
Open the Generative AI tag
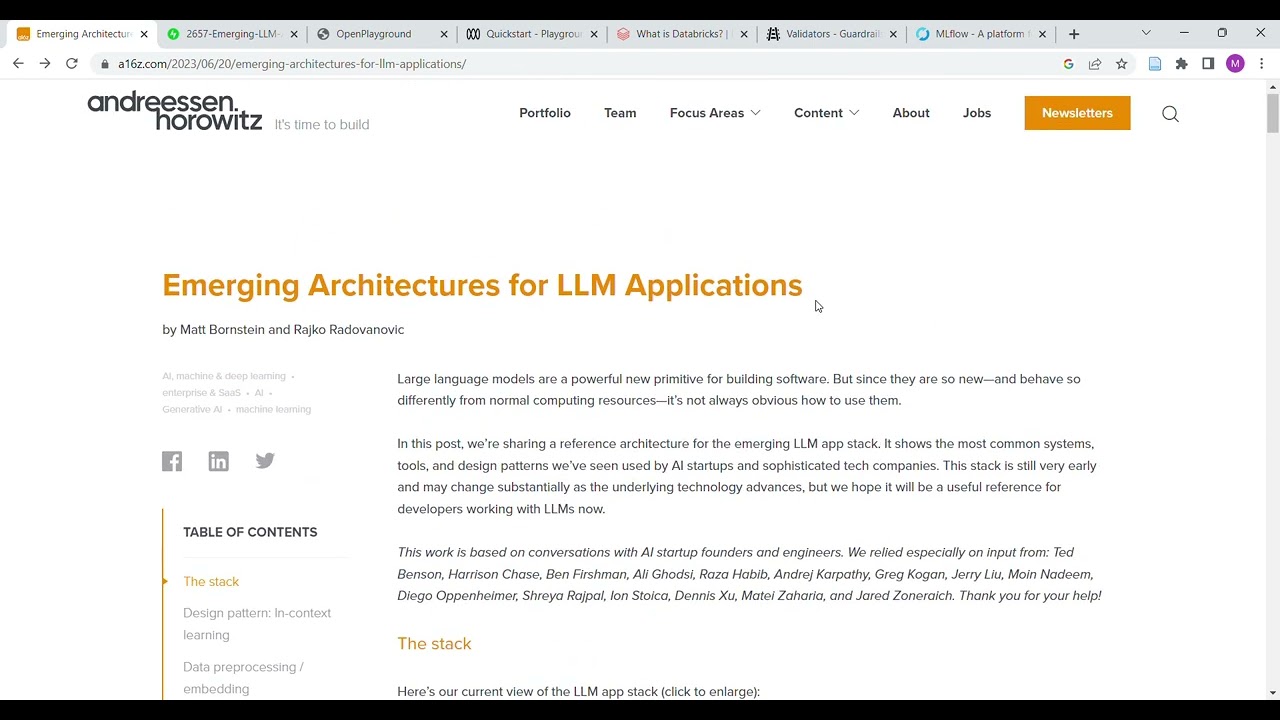click(x=192, y=409)
